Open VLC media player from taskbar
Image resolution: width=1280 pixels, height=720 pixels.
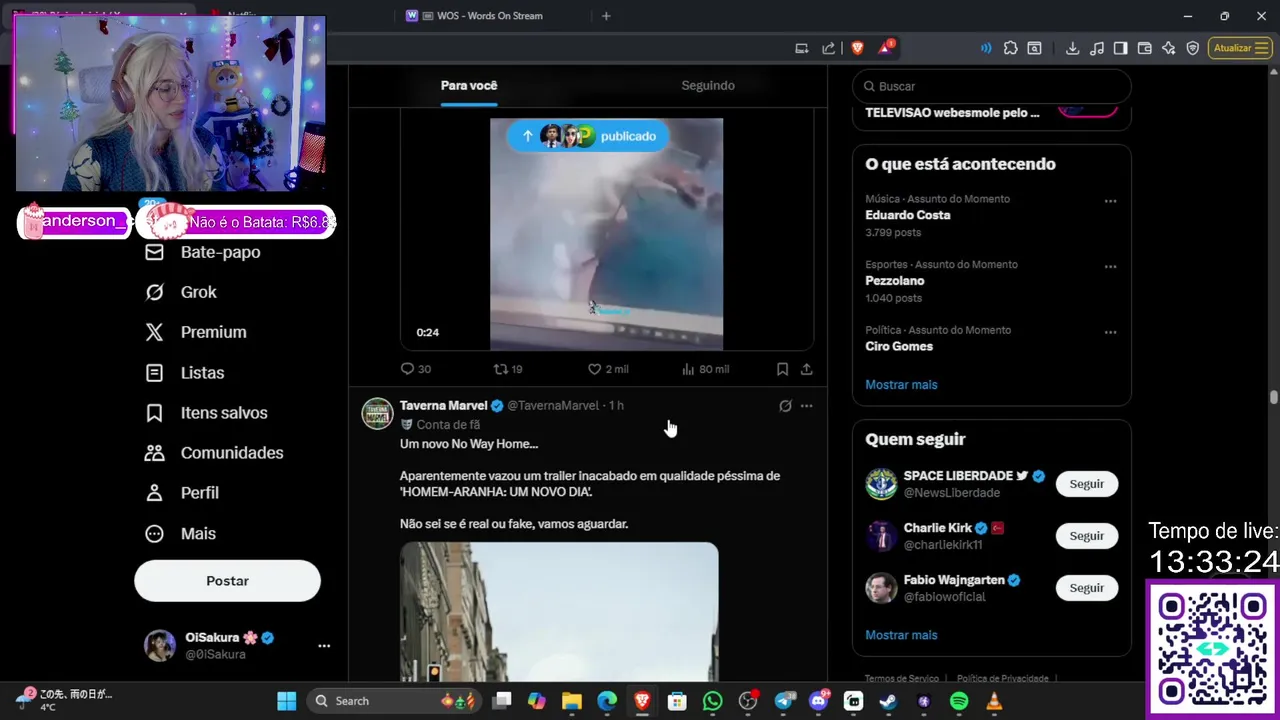[994, 701]
